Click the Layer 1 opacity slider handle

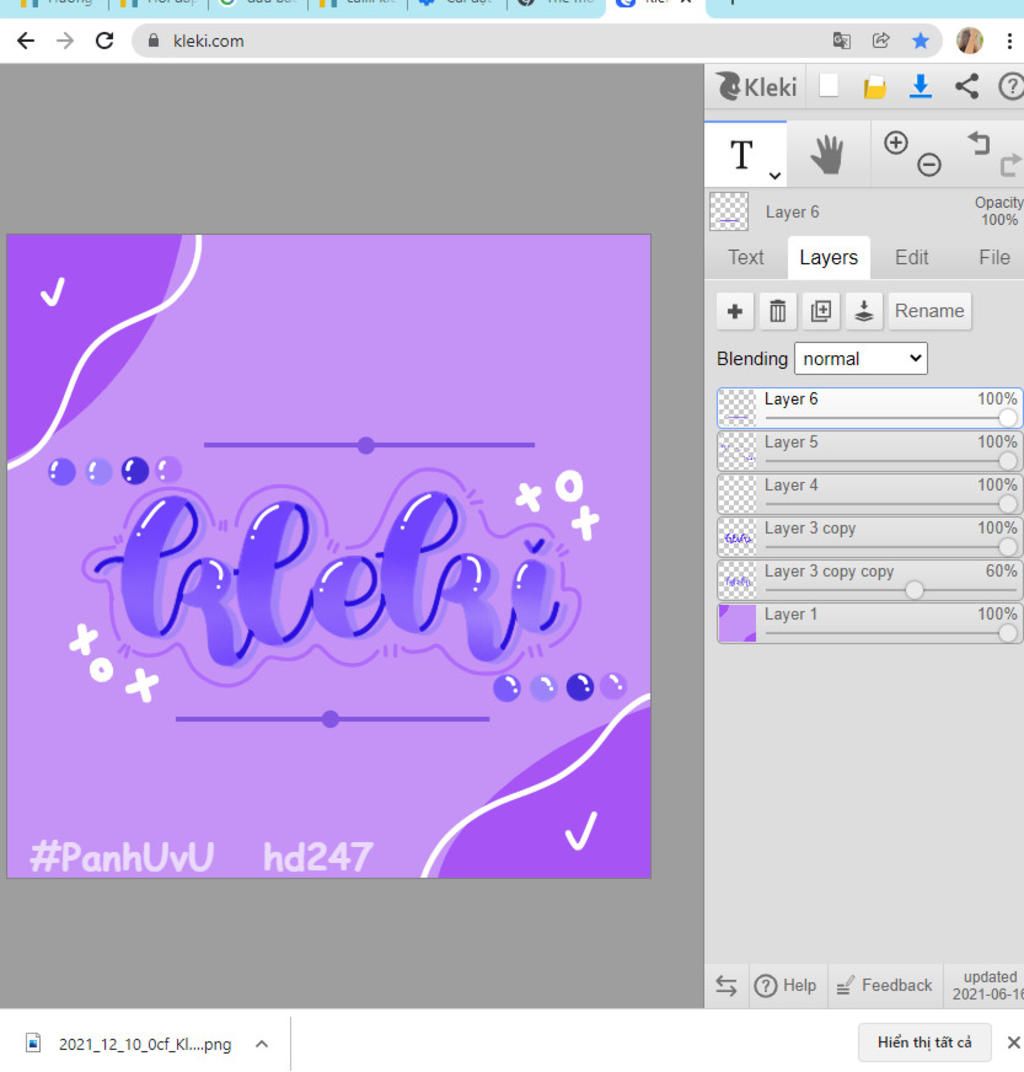1008,634
